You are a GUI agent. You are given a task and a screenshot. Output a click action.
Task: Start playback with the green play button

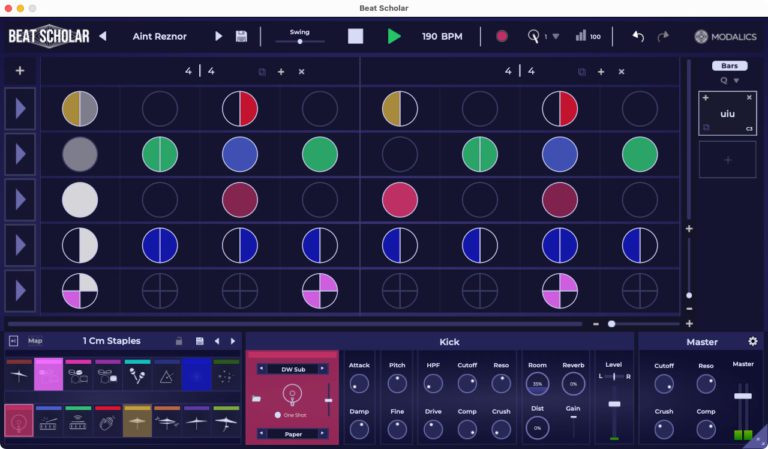394,36
